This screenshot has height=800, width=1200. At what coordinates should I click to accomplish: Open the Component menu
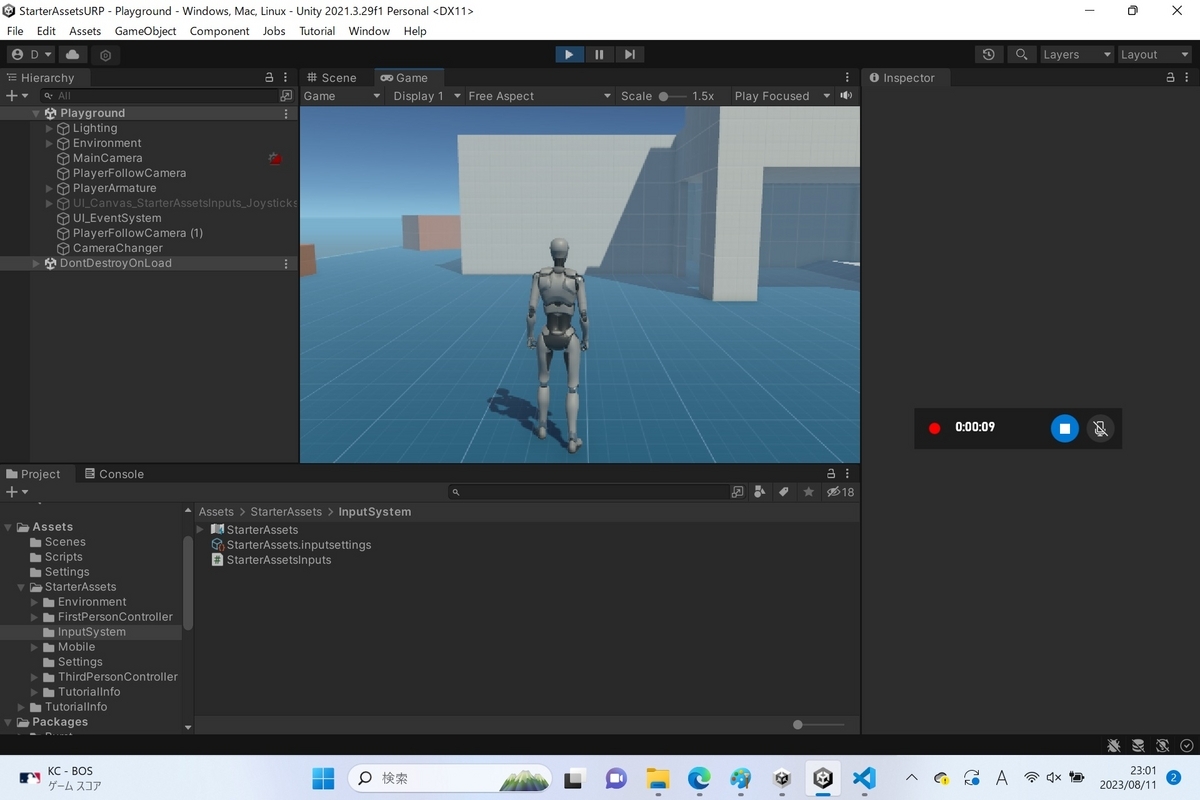[x=219, y=31]
